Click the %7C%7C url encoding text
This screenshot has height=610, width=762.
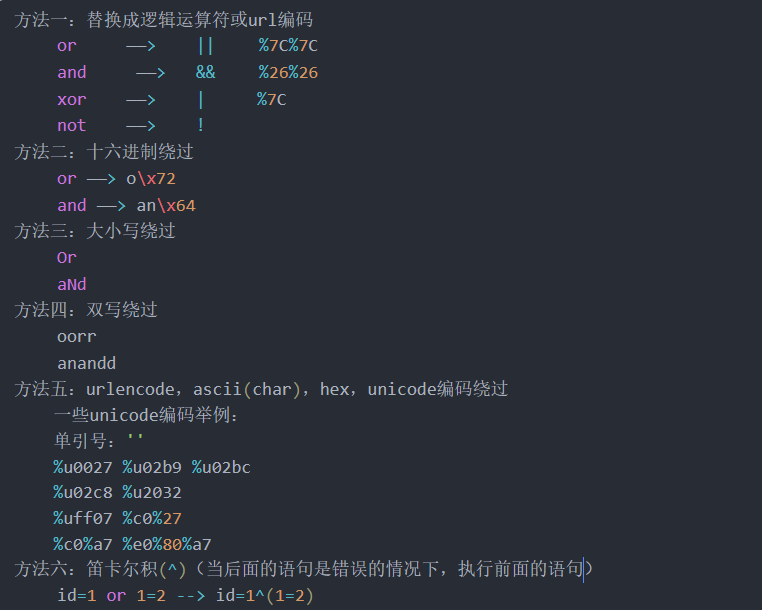pyautogui.click(x=288, y=46)
